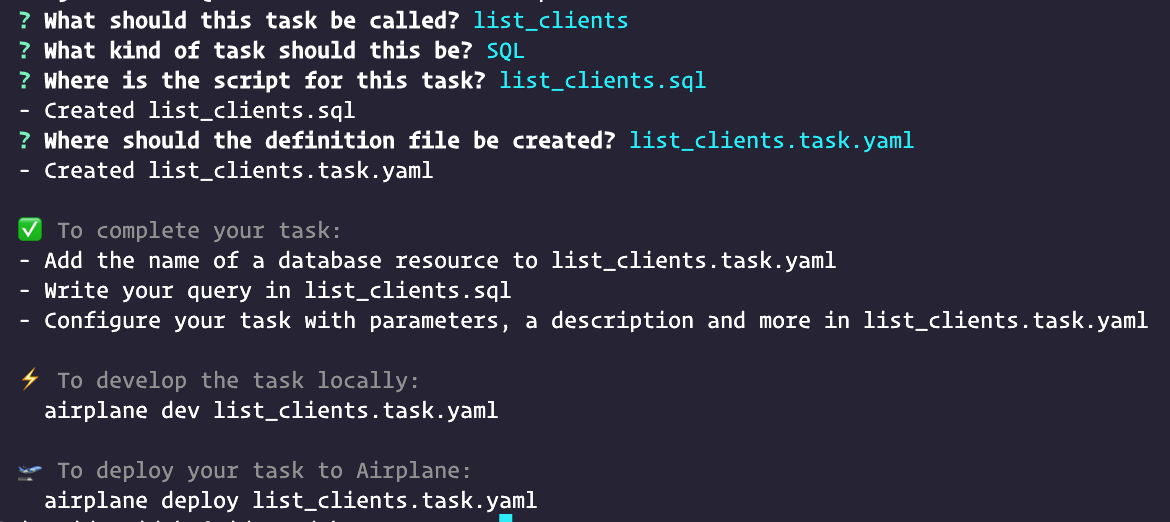
Task: Click the 'Created list_clients.sql' output line
Action: [x=187, y=110]
